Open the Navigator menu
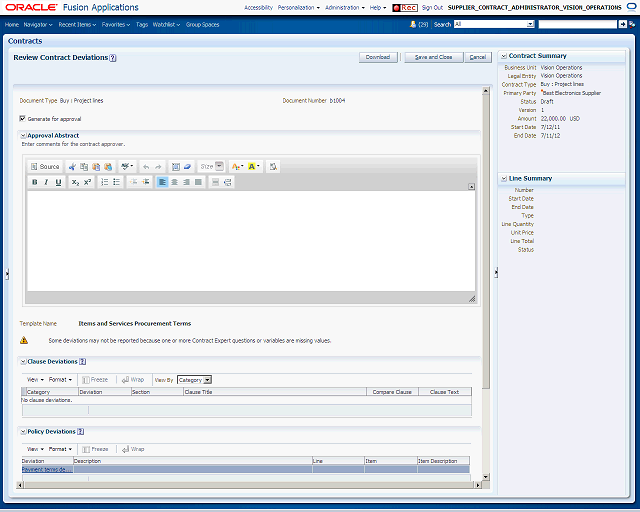Screen dimensions: 640x512 click(x=38, y=24)
